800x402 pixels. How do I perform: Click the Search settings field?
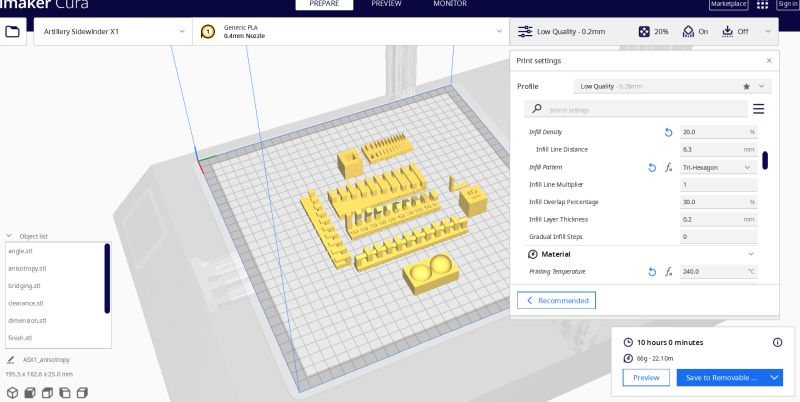pyautogui.click(x=636, y=109)
